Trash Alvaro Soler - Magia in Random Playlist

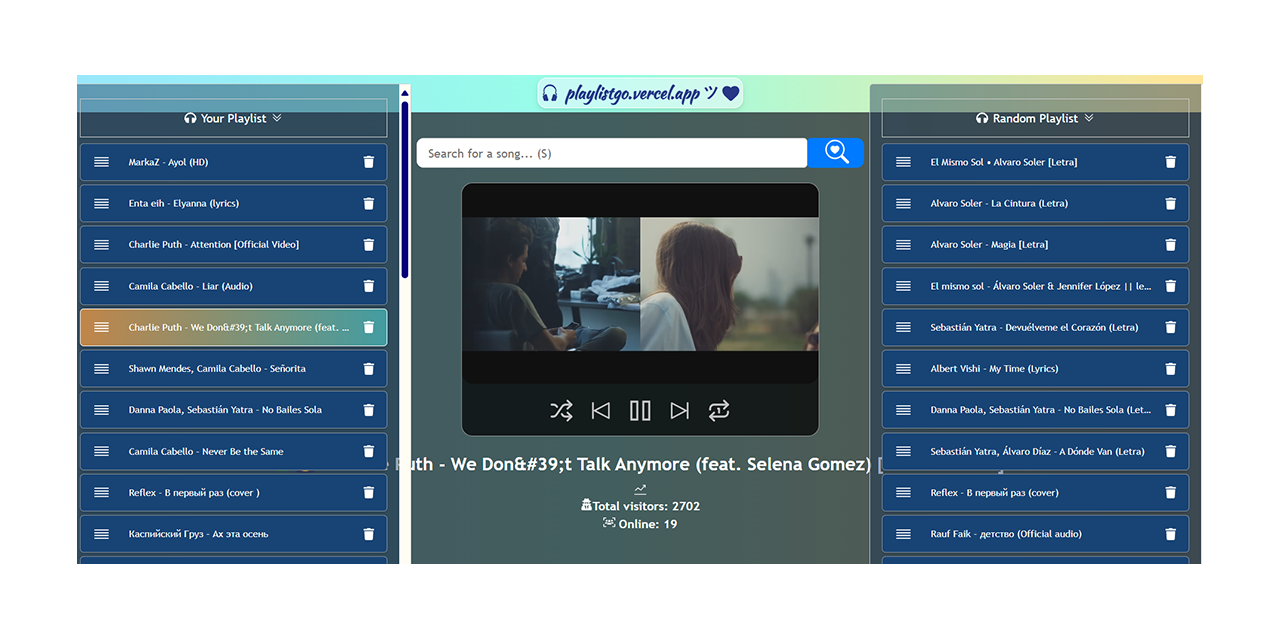click(1170, 245)
